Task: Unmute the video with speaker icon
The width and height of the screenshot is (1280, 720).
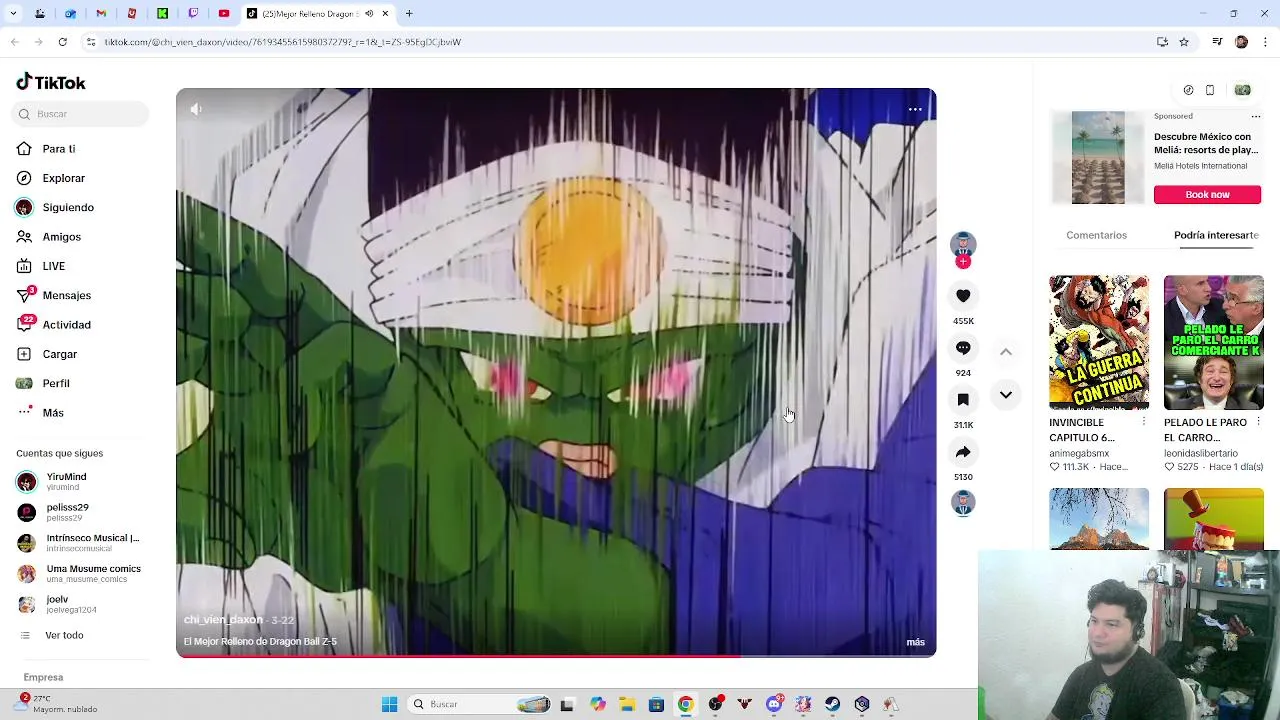Action: click(x=196, y=109)
